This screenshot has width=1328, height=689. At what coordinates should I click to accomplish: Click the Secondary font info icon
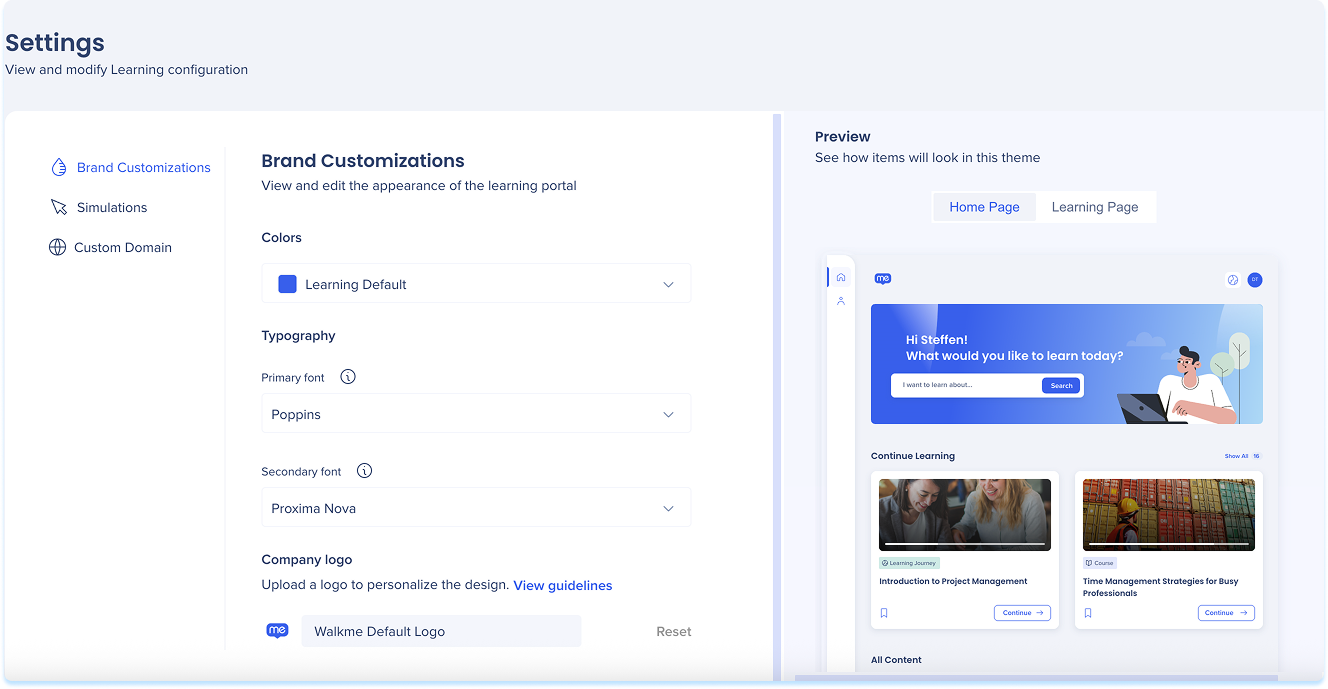point(365,471)
